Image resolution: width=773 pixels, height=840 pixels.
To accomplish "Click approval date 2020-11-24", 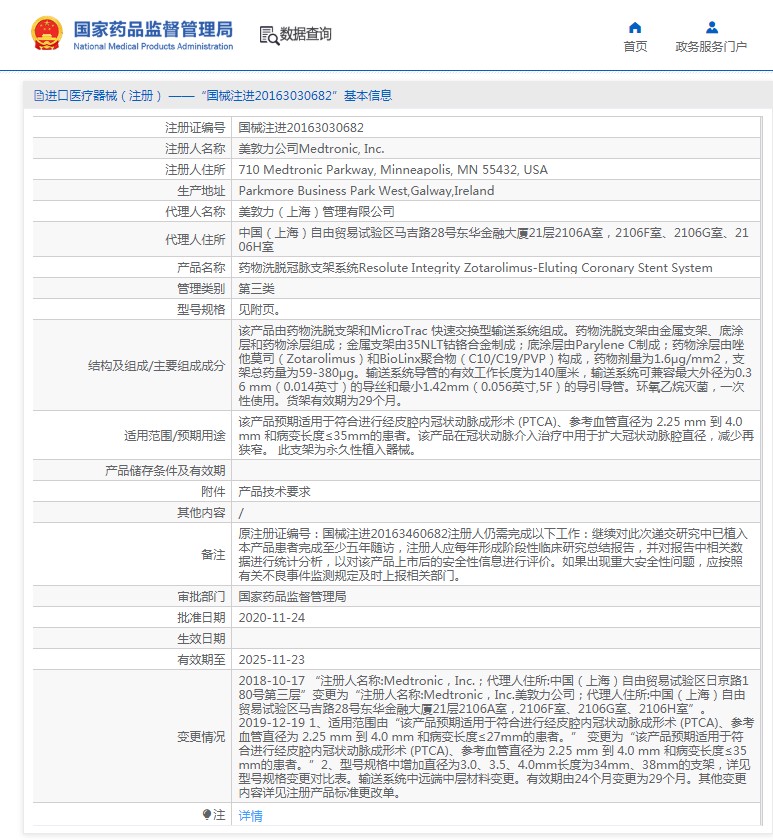I will [272, 618].
